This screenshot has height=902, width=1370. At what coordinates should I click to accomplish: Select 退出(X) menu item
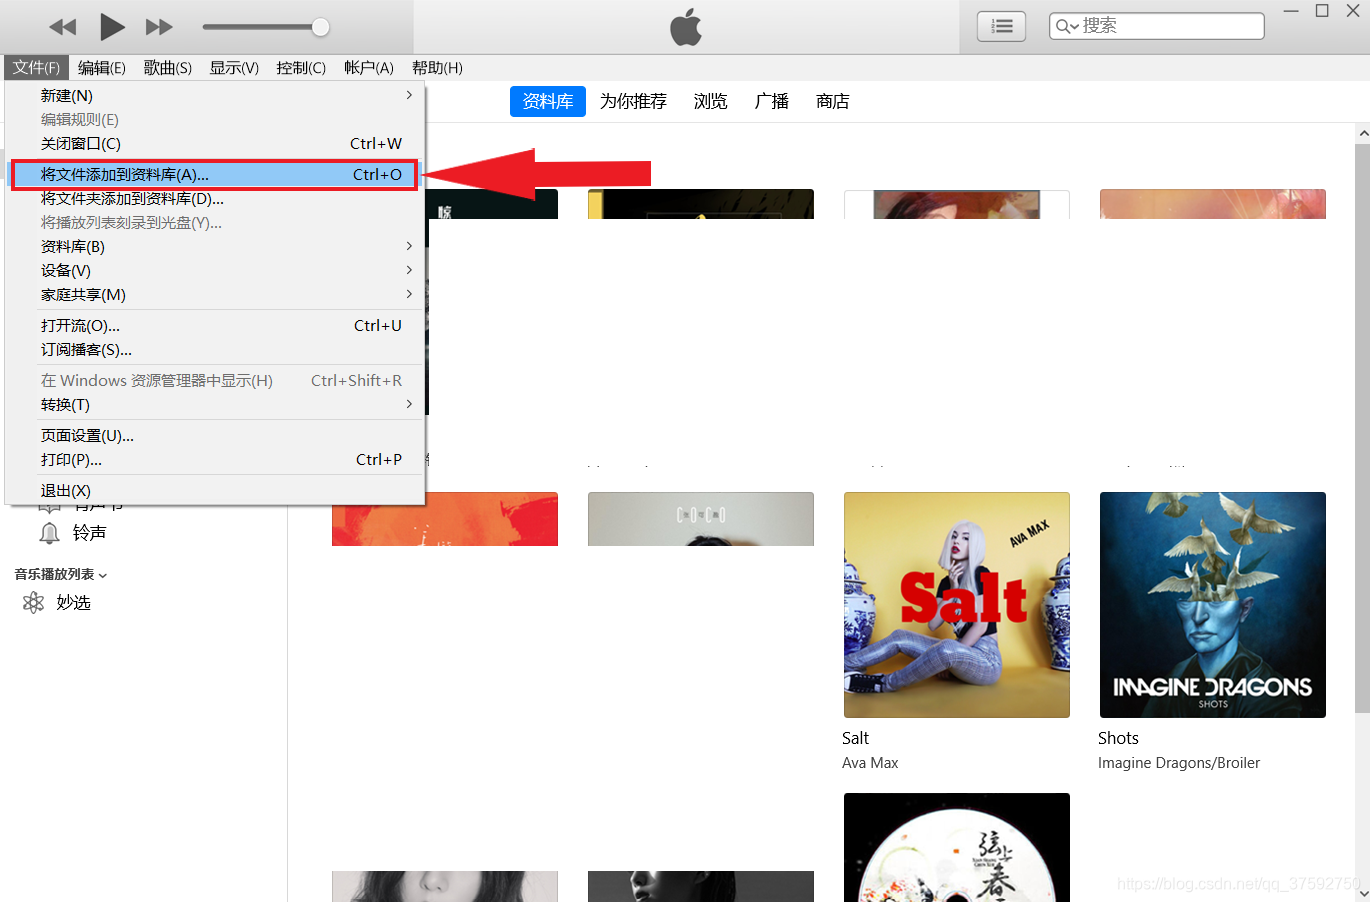click(x=215, y=490)
